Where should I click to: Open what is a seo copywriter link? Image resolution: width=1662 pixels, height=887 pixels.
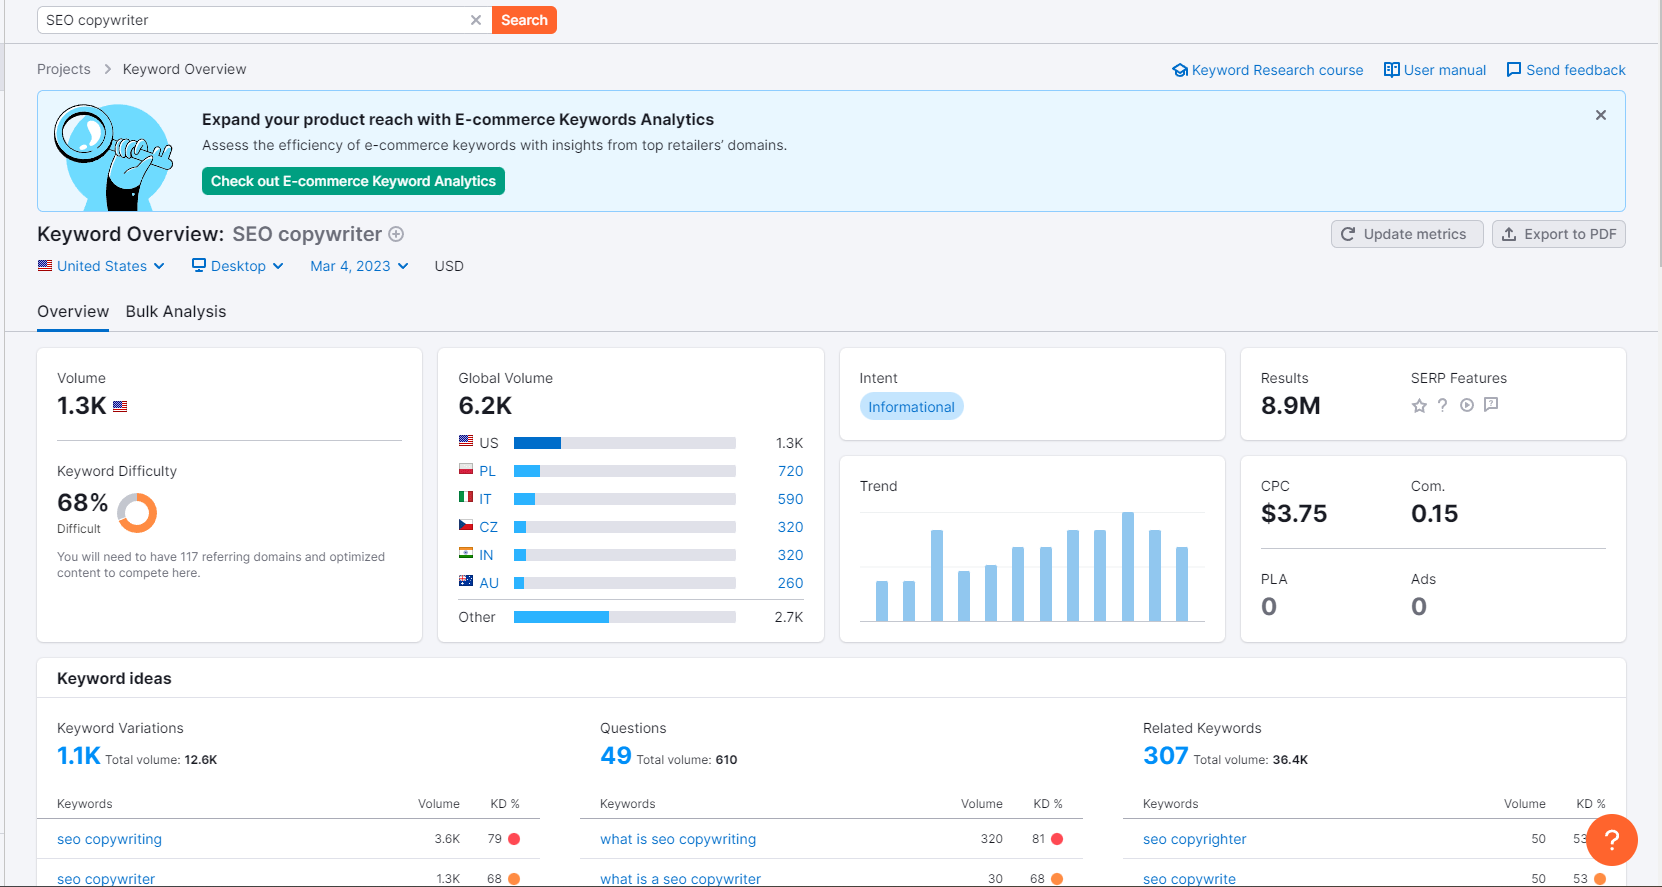click(680, 879)
